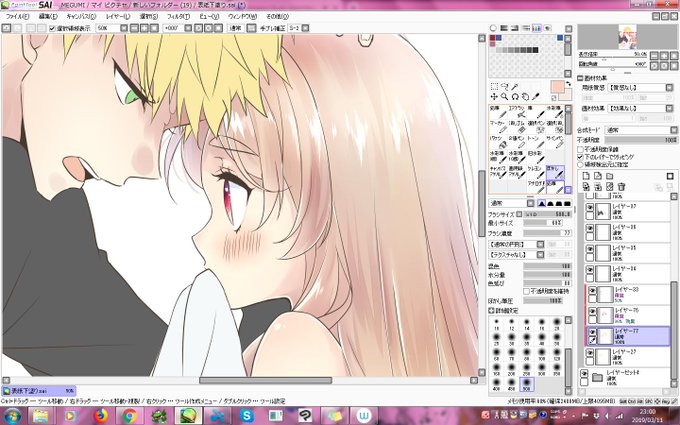The height and width of the screenshot is (425, 680).
Task: Click the foreground color swatch
Action: click(x=557, y=86)
